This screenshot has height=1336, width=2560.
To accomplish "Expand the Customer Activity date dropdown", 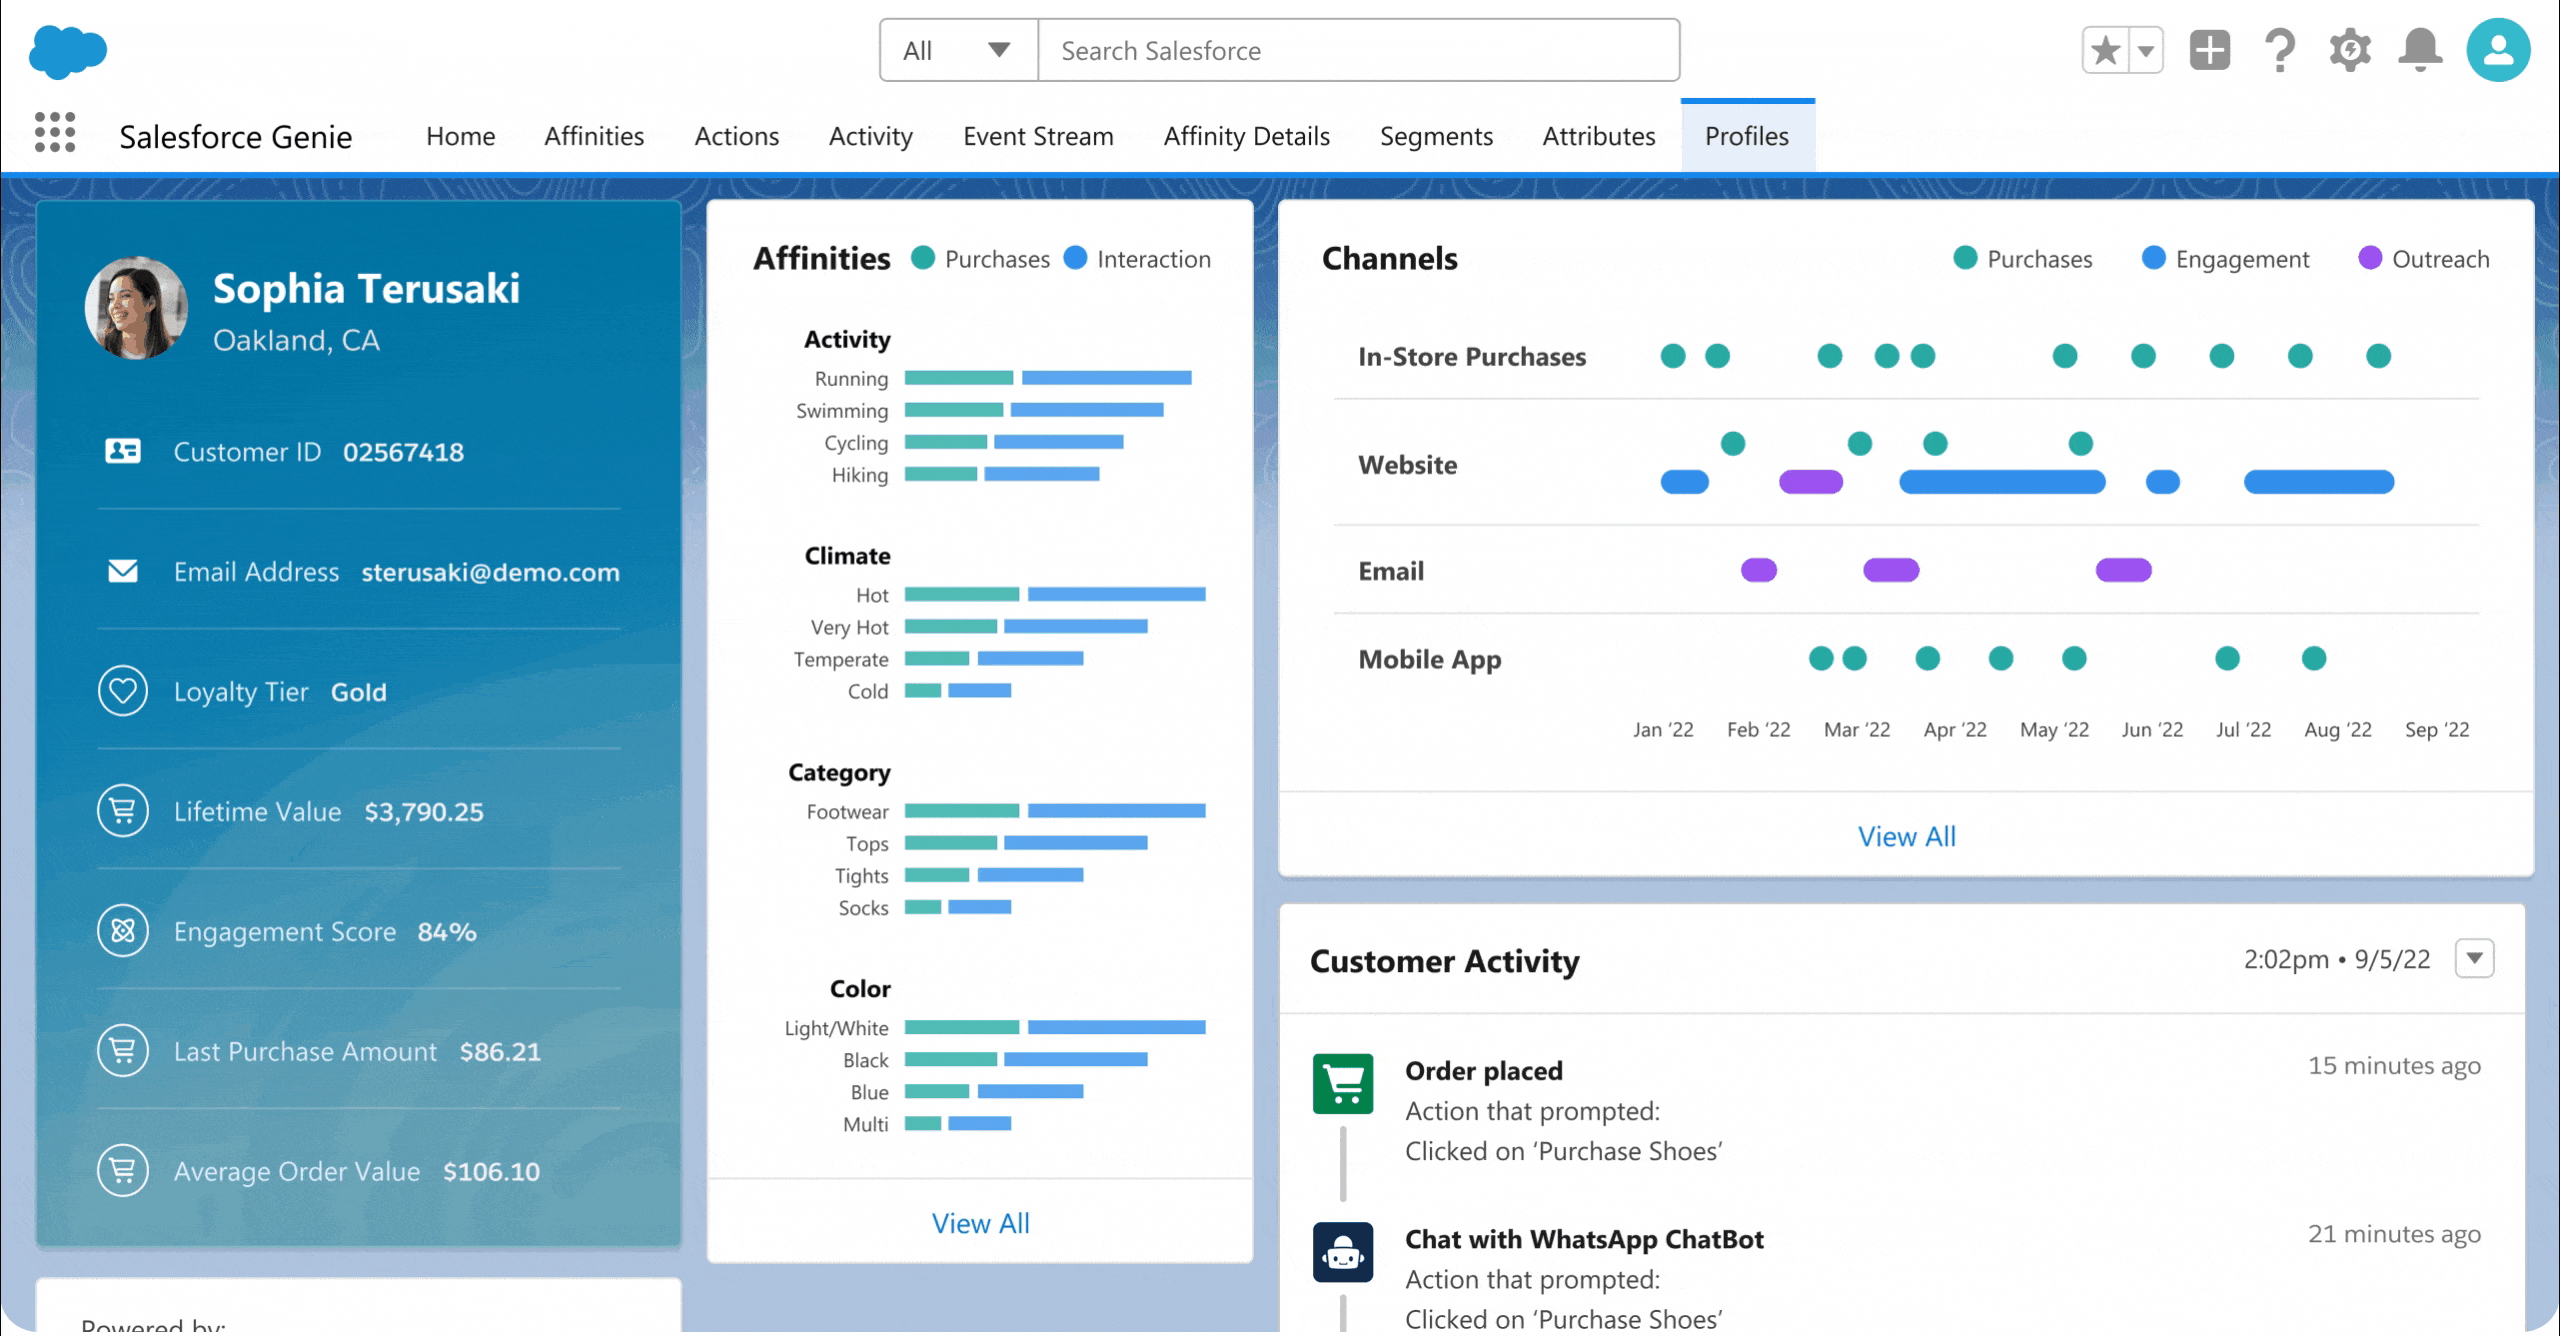I will click(x=2474, y=958).
